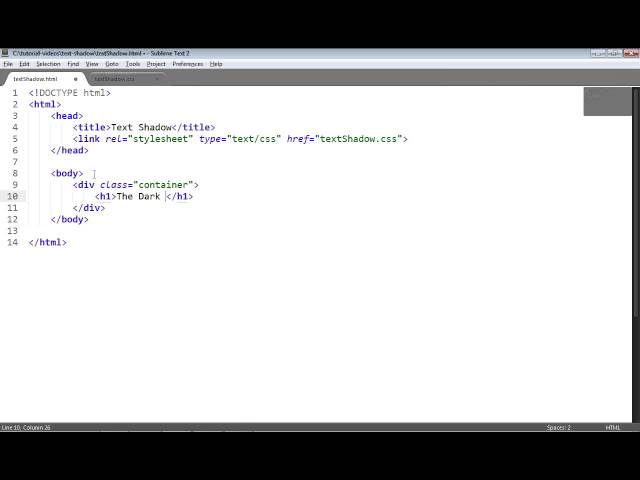
Task: Click the opening '<html>' tag on line 2
Action: 45,104
